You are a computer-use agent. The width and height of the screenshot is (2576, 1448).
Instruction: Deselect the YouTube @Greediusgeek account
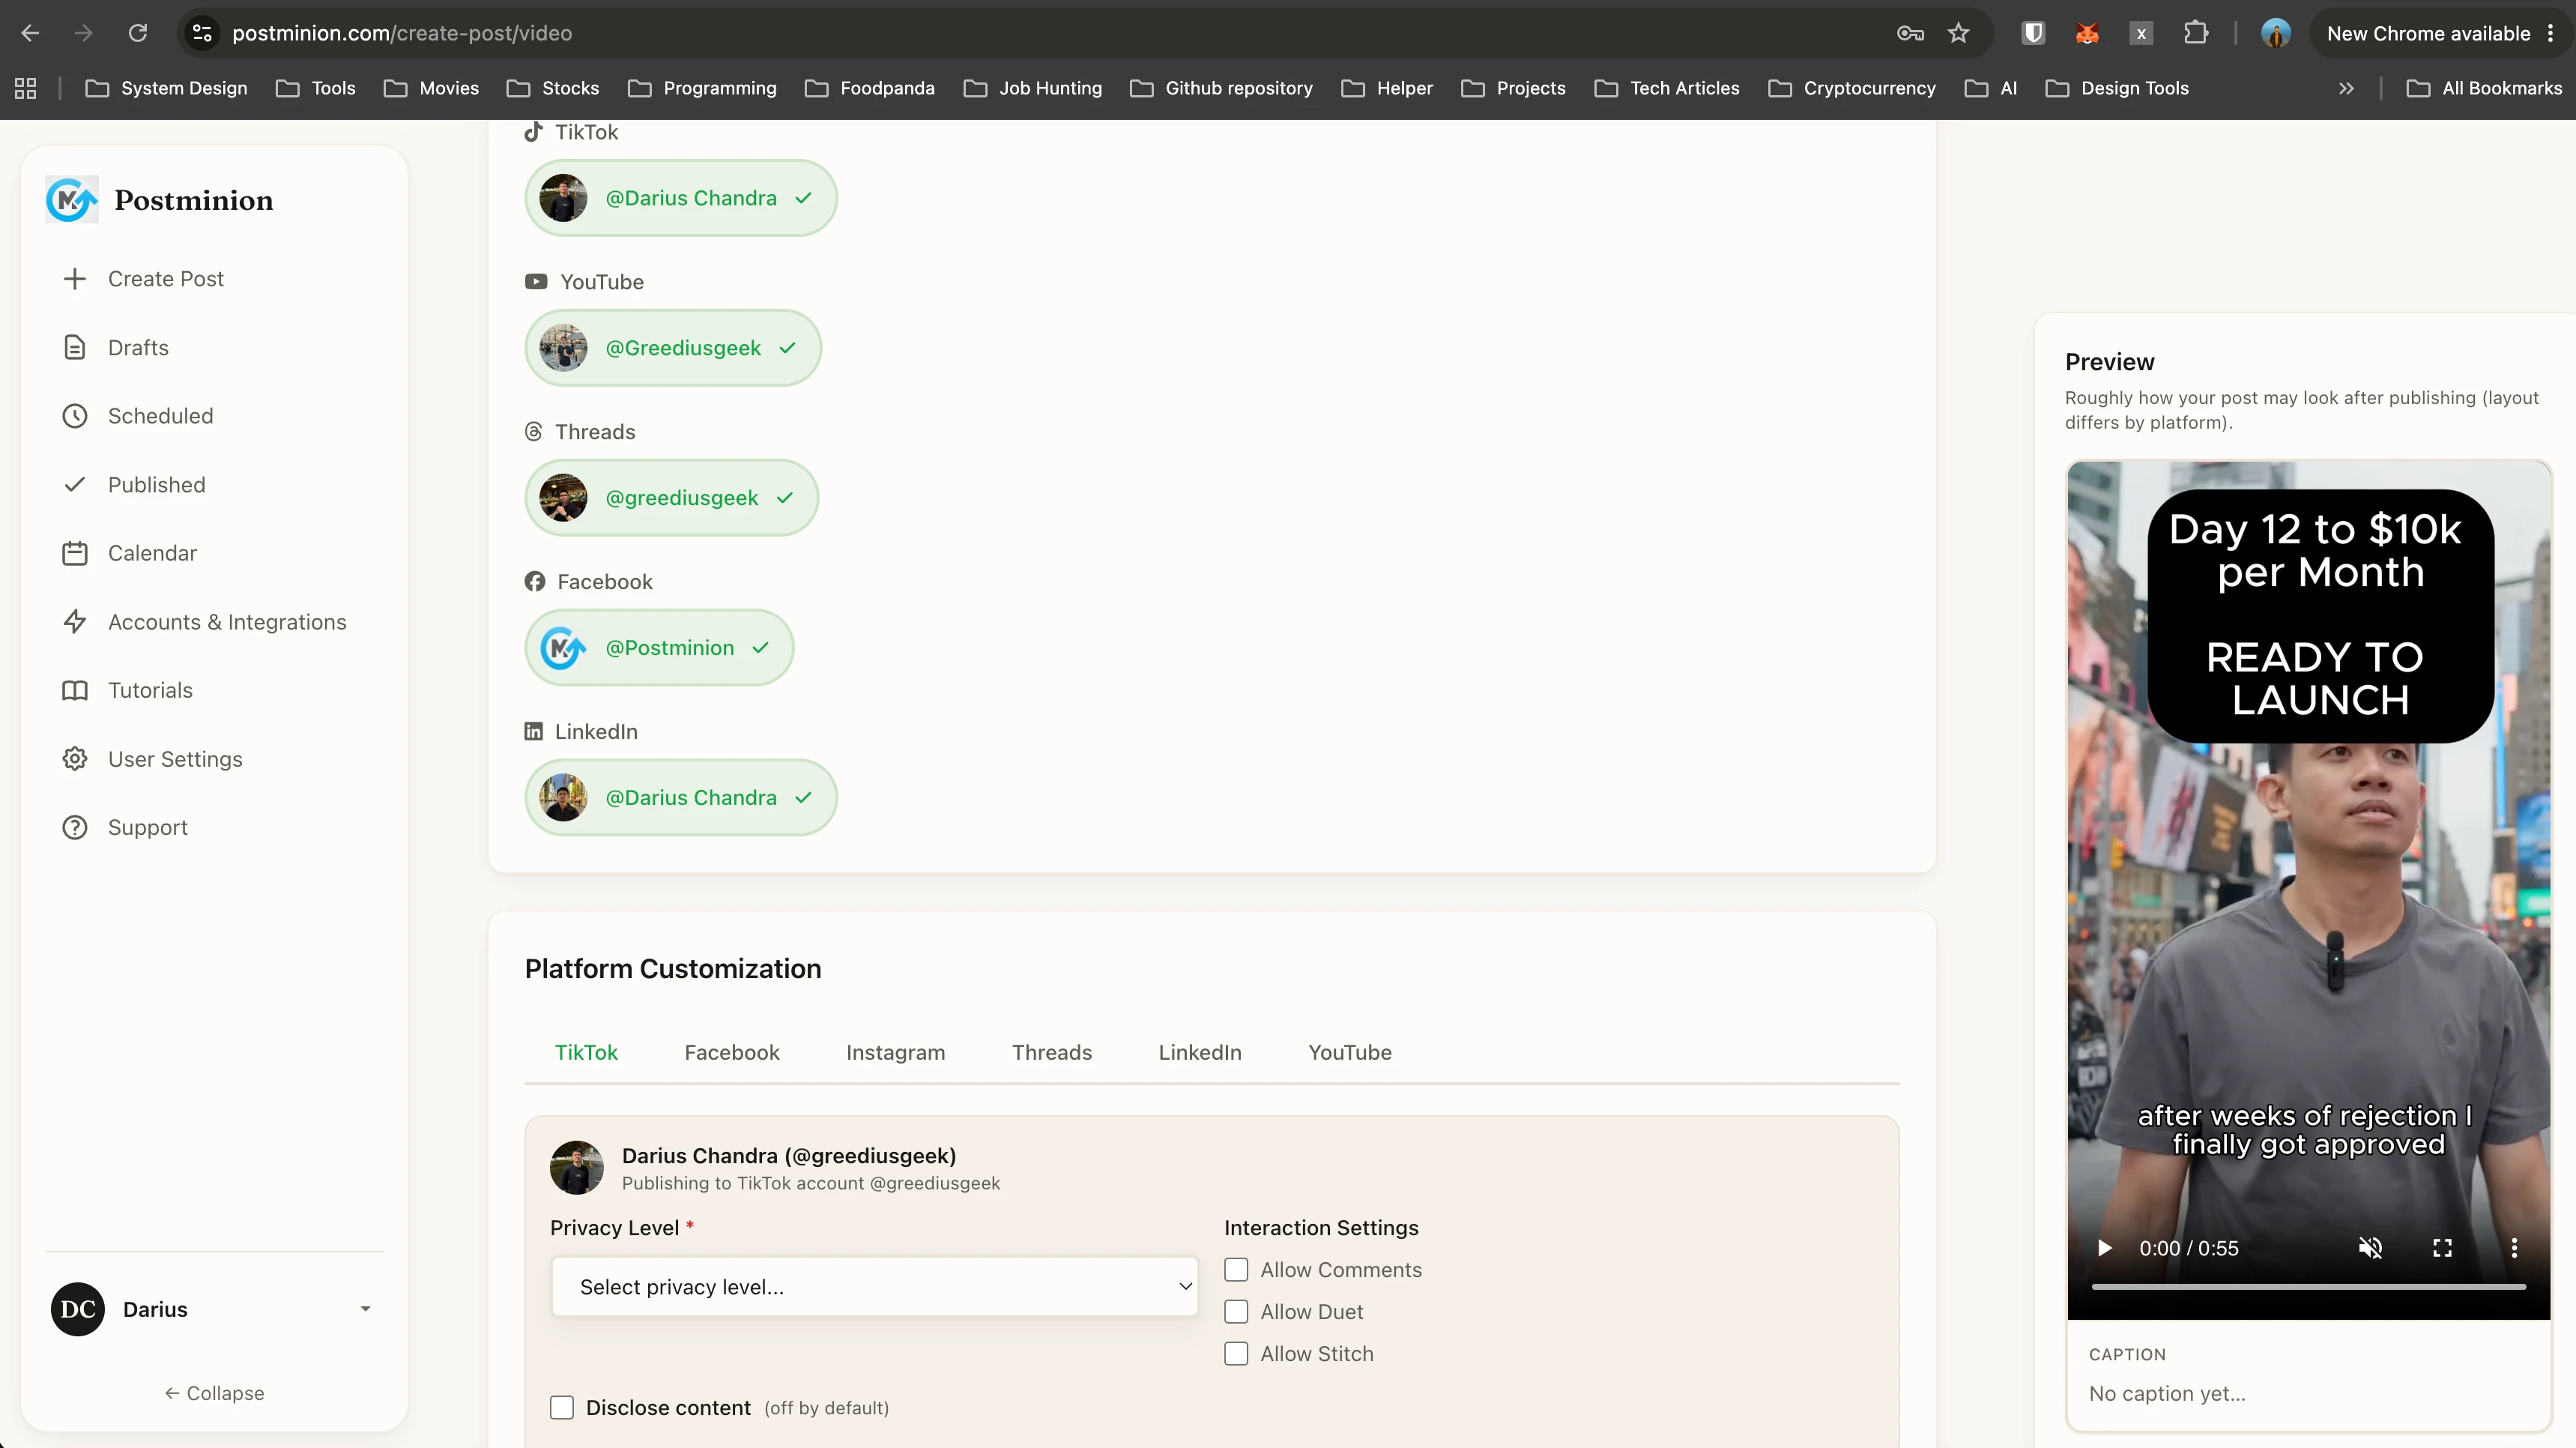[673, 348]
